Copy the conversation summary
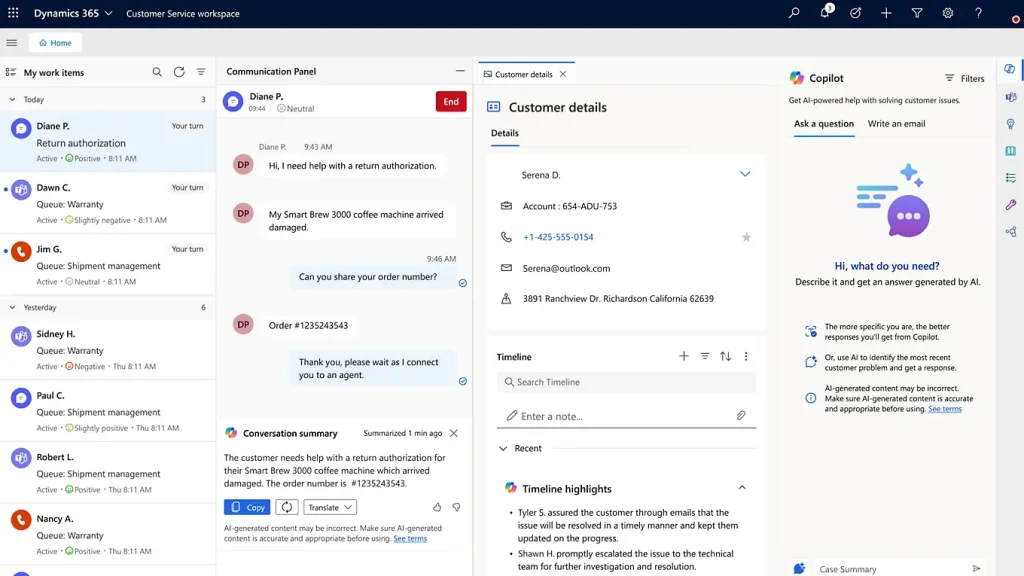Screen dimensions: 1024x576 246,507
